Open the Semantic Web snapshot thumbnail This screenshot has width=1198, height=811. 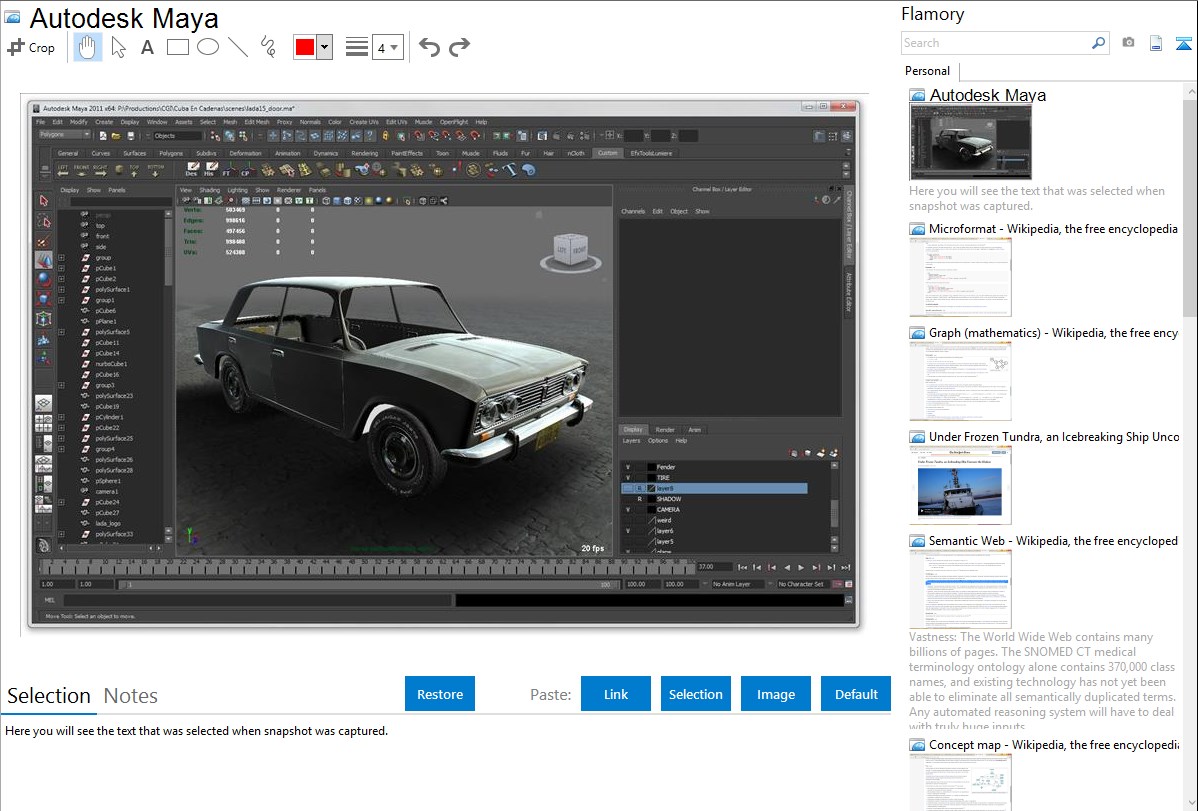point(960,589)
